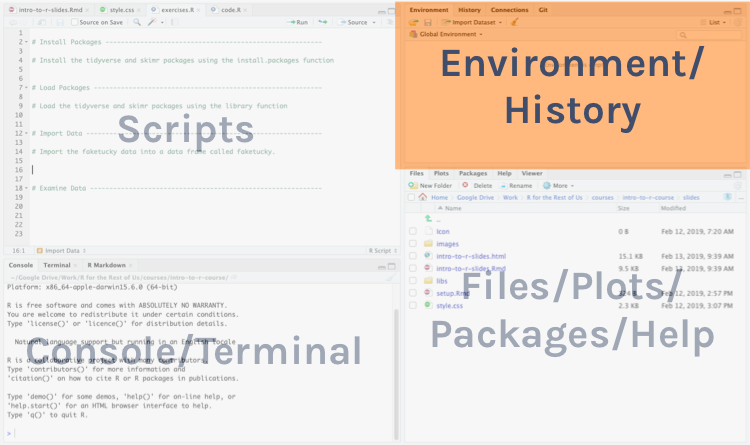The image size is (750, 445).
Task: Click the New Folder button
Action: 430,186
